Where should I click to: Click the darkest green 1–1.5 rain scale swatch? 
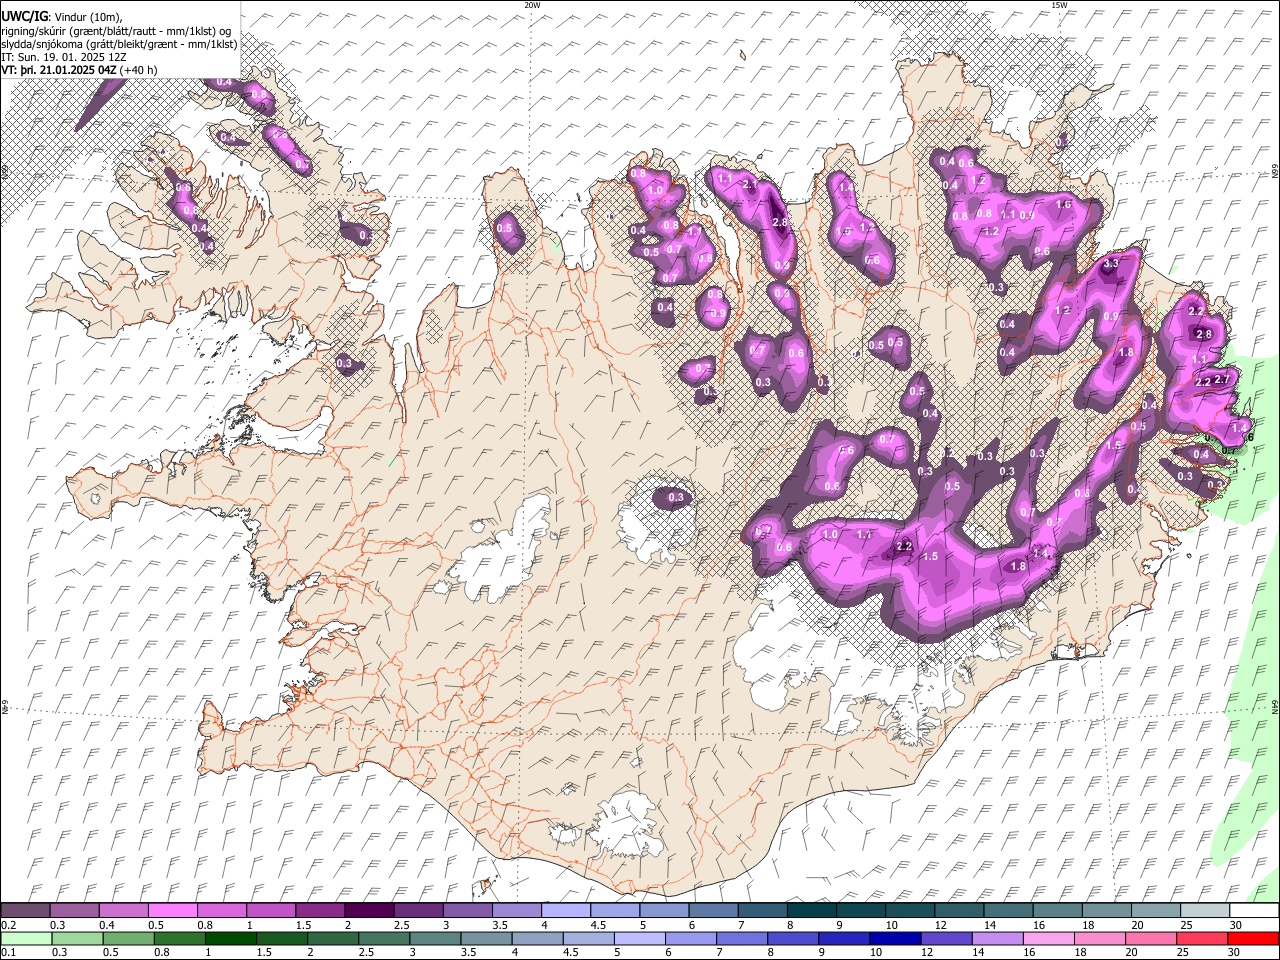230,938
